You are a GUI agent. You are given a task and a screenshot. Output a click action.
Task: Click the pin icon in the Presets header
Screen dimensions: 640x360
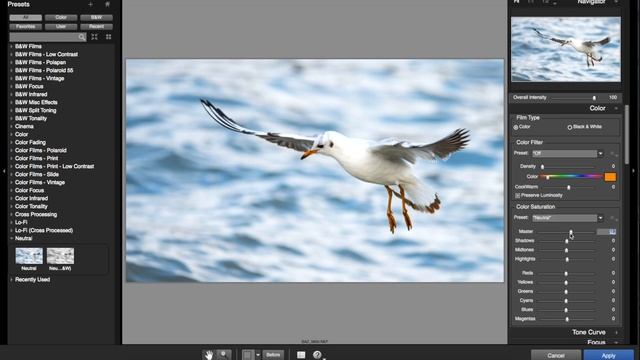[107, 4]
